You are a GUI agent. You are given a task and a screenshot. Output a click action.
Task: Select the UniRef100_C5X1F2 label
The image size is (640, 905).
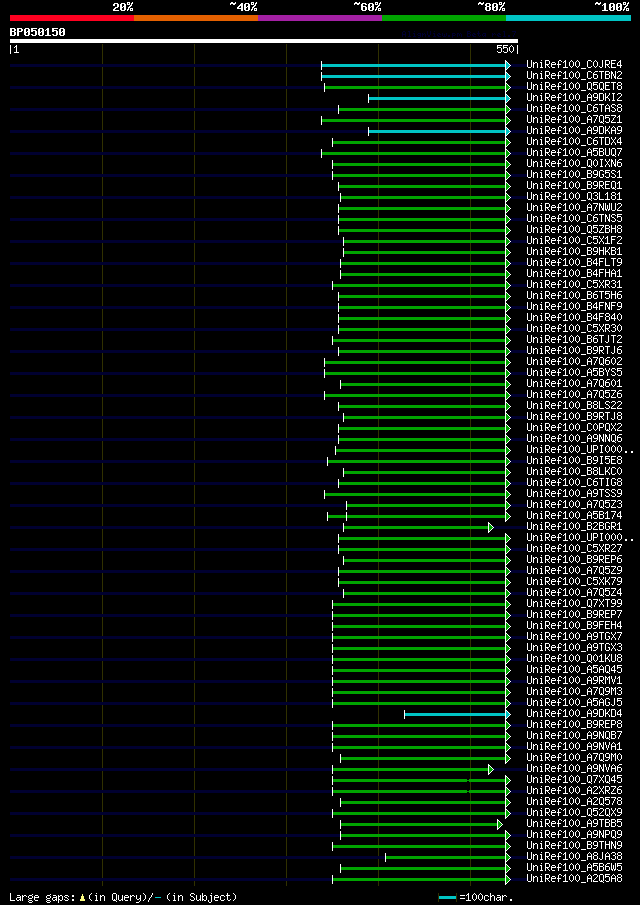coord(574,240)
